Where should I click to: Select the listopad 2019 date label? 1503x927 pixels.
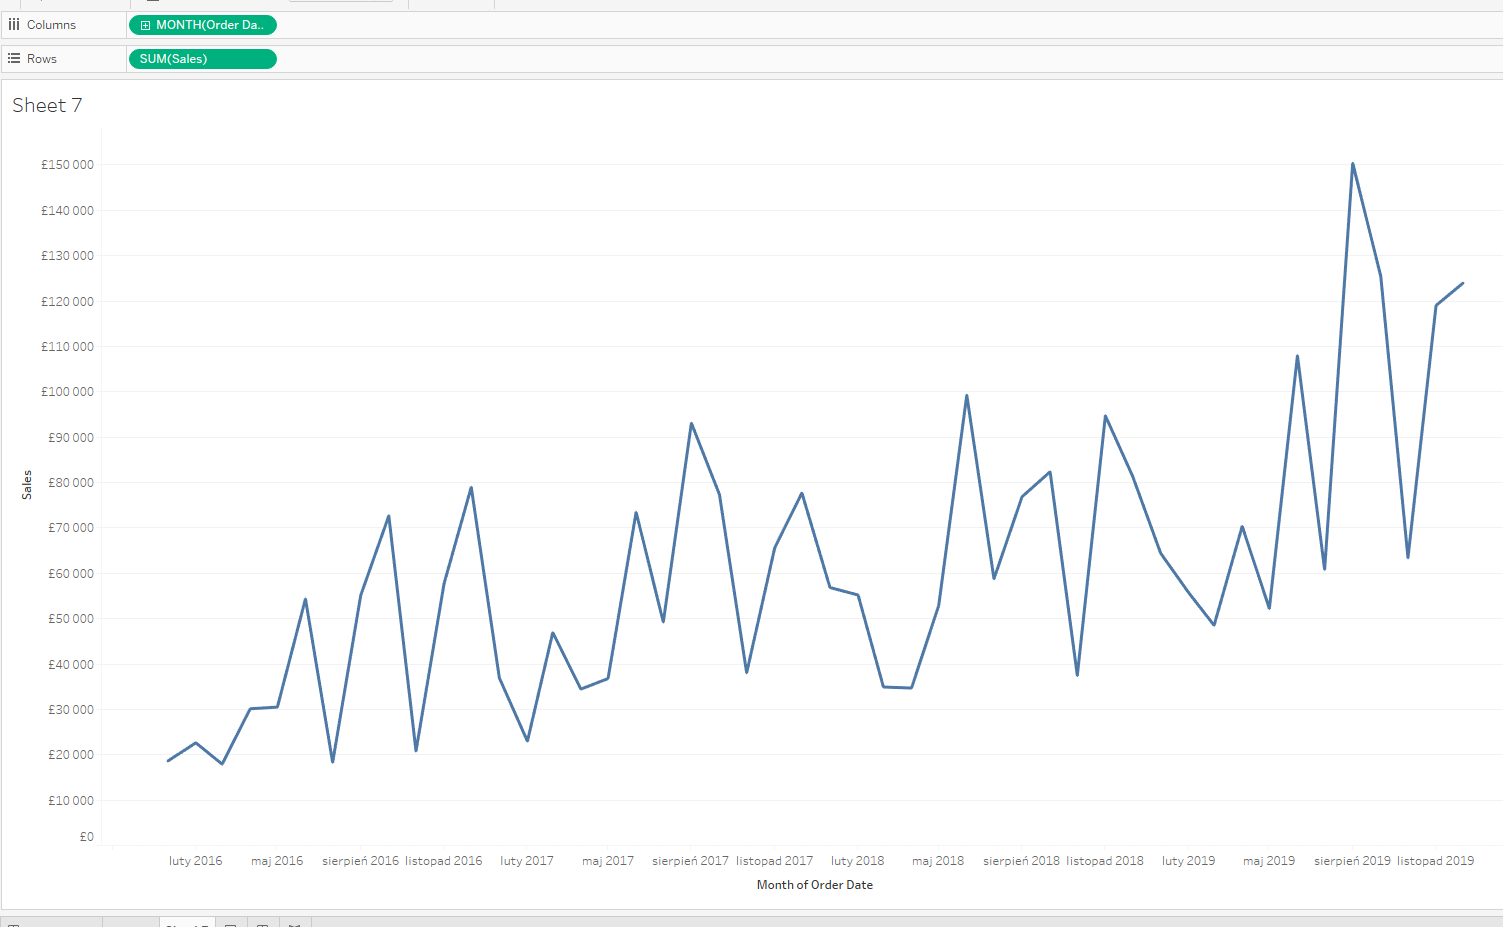click(x=1435, y=861)
